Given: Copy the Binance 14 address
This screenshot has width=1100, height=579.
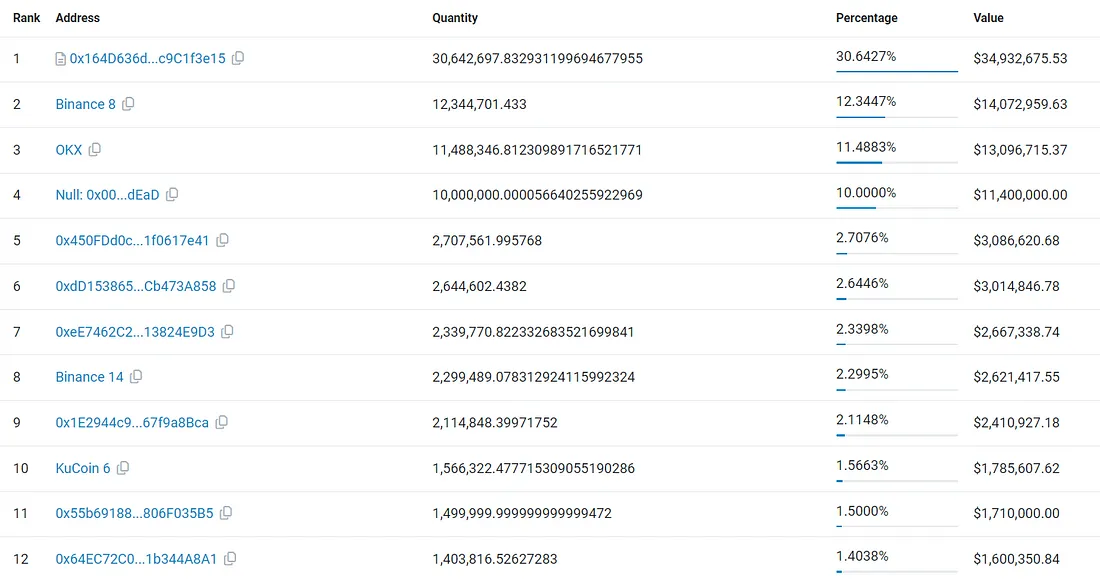Looking at the screenshot, I should pos(136,377).
